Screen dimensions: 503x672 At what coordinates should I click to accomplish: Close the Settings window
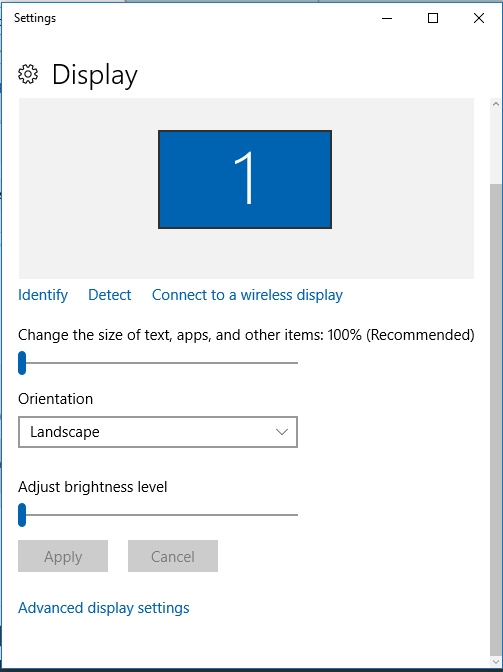pyautogui.click(x=479, y=18)
